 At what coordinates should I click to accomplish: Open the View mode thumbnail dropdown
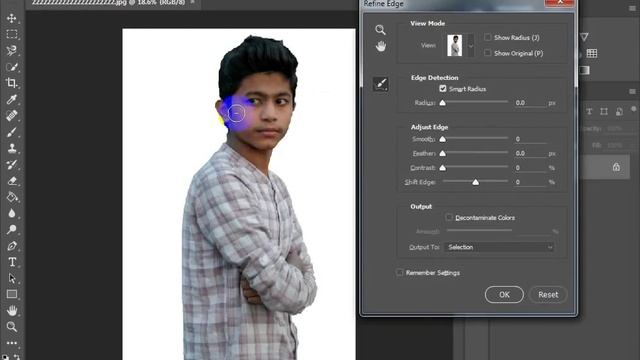pos(471,45)
